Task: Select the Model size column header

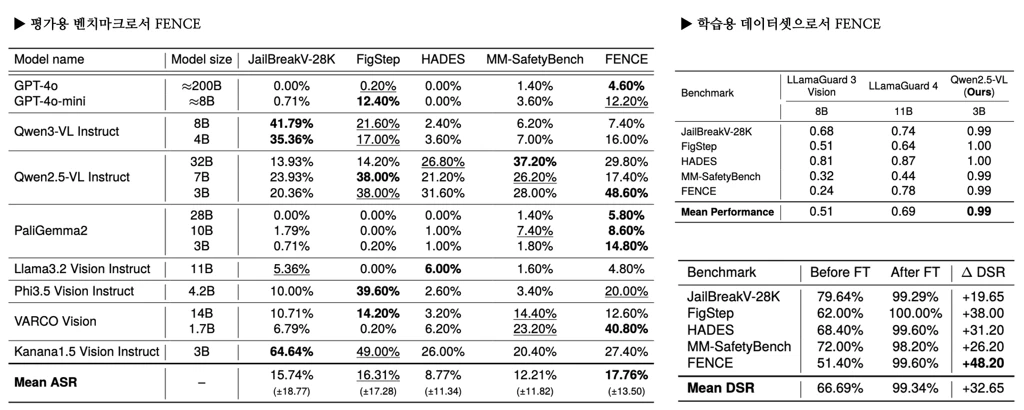Action: pyautogui.click(x=202, y=59)
